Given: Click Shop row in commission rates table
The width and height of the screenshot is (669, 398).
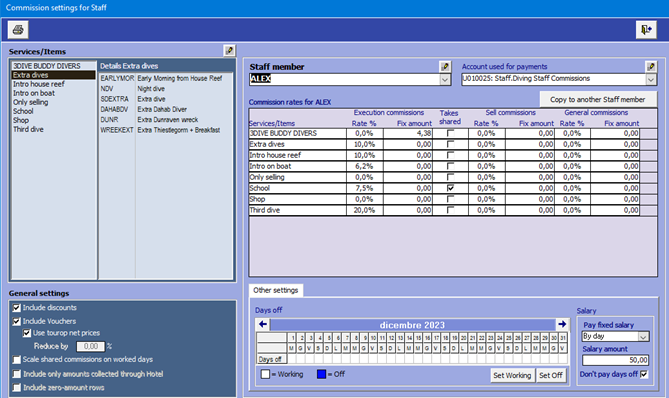Looking at the screenshot, I should [444, 199].
